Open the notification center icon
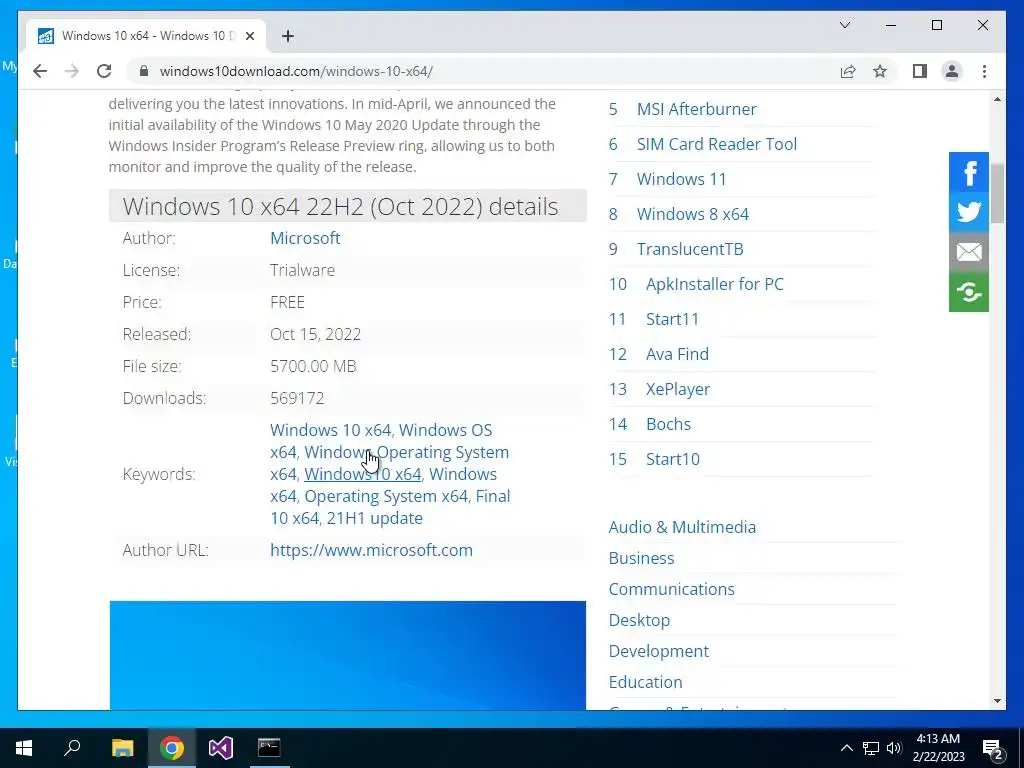 click(993, 748)
